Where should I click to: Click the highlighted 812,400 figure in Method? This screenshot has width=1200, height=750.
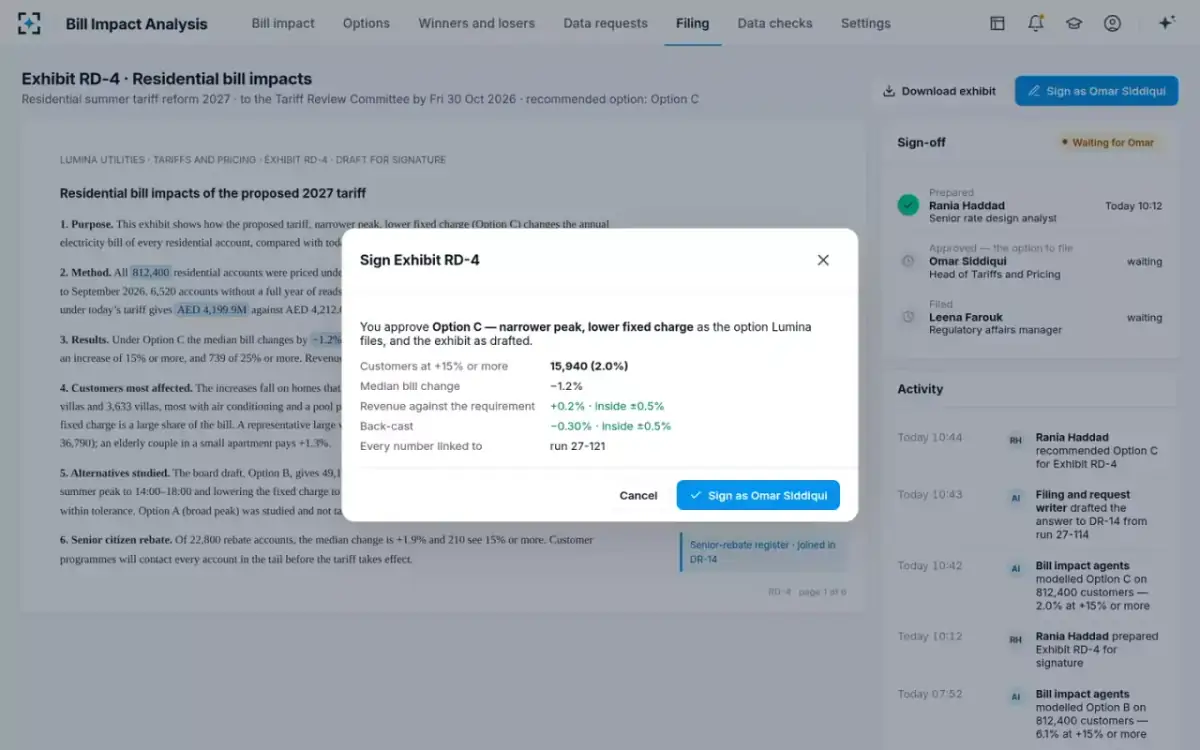pyautogui.click(x=151, y=272)
